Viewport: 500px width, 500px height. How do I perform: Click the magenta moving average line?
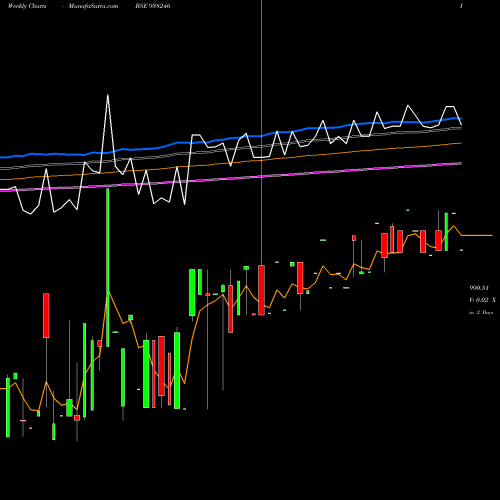coord(231,177)
